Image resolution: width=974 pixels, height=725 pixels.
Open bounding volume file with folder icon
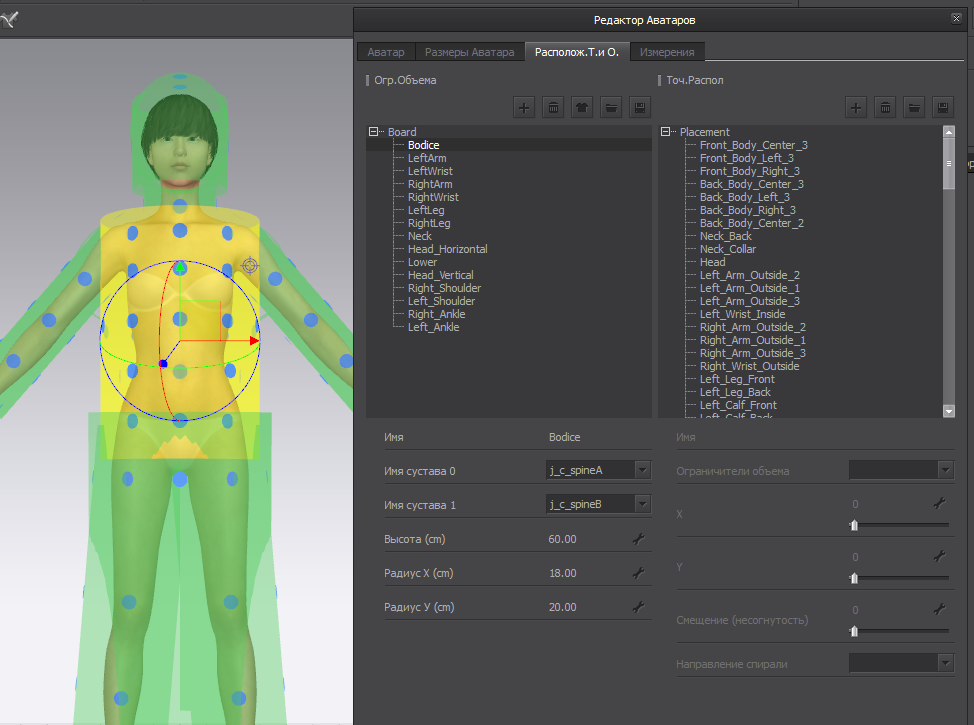(611, 107)
